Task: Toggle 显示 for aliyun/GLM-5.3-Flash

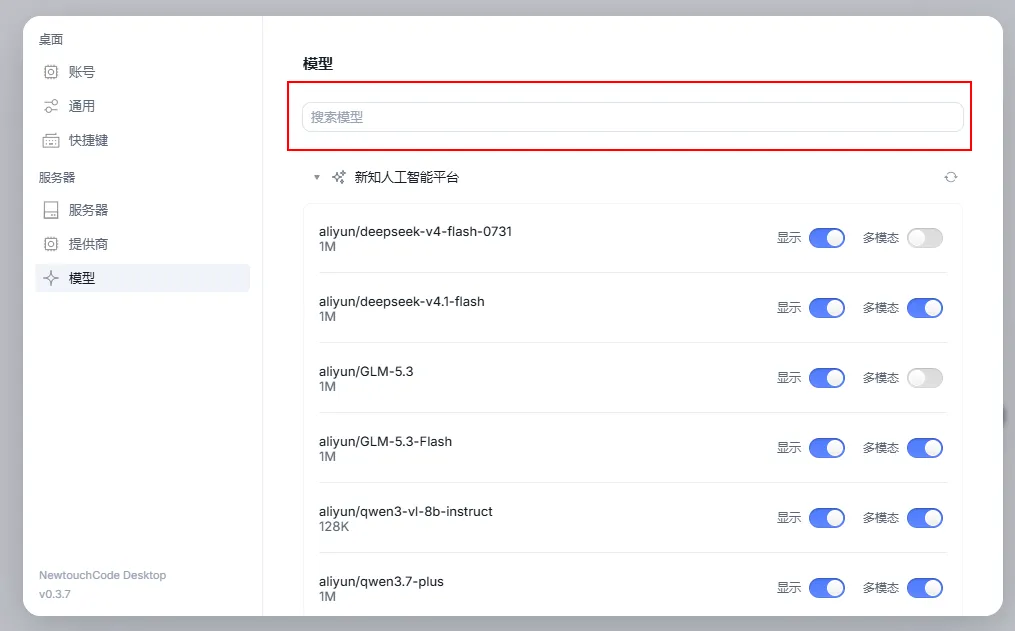Action: tap(827, 448)
